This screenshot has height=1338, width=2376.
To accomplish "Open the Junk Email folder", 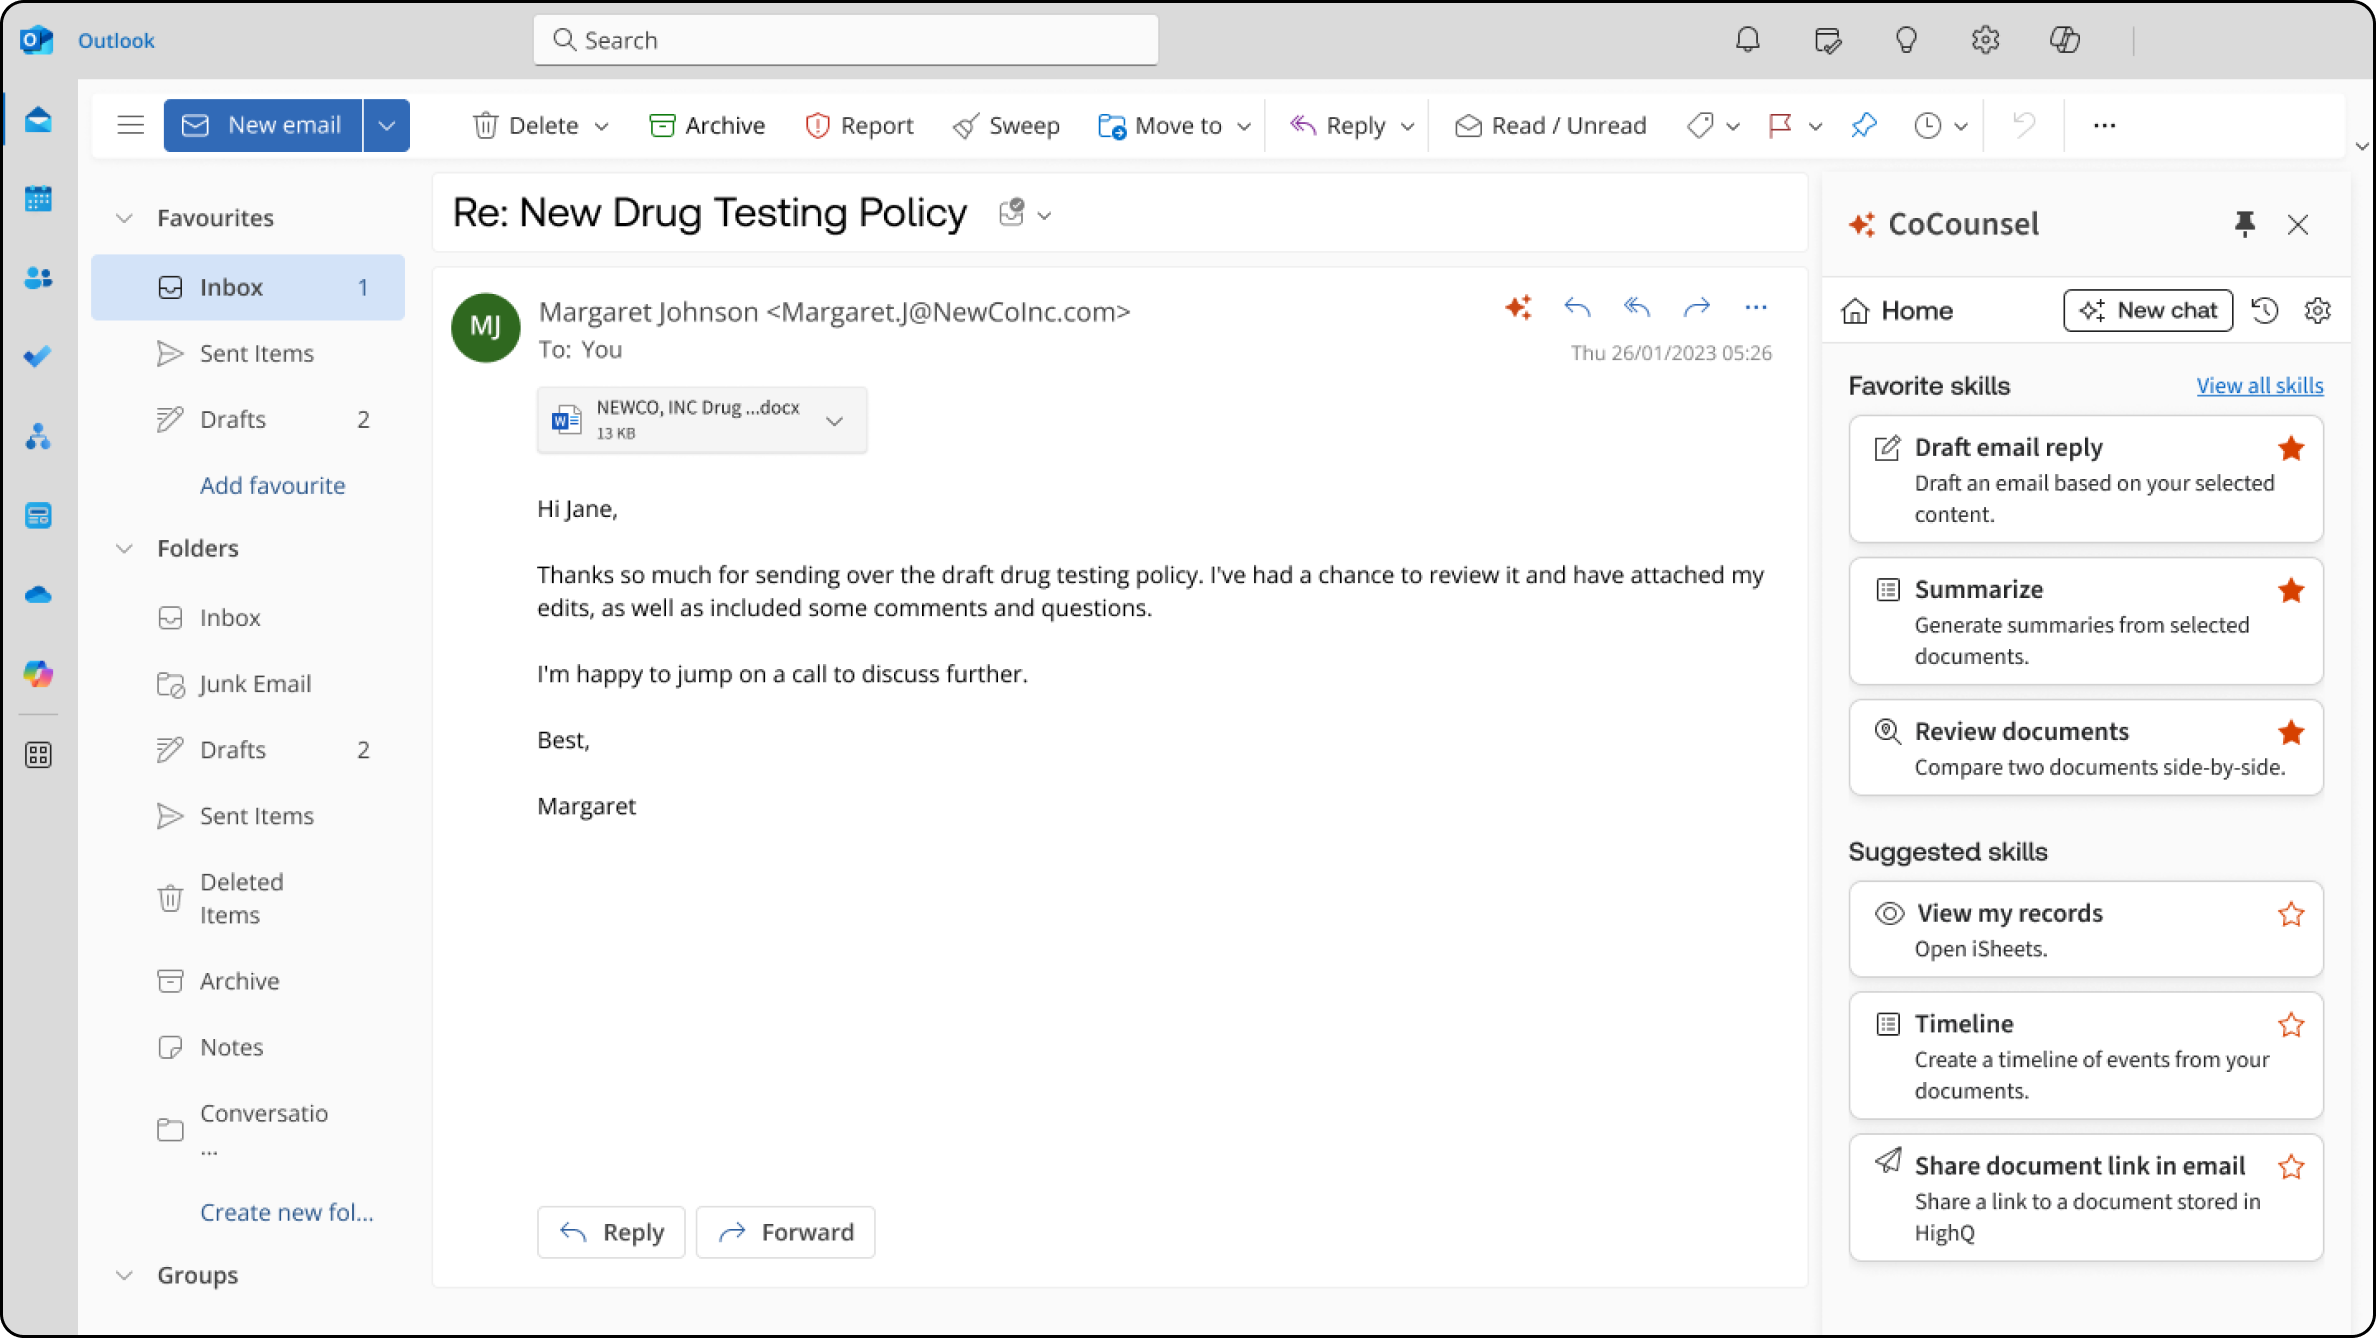I will click(255, 684).
